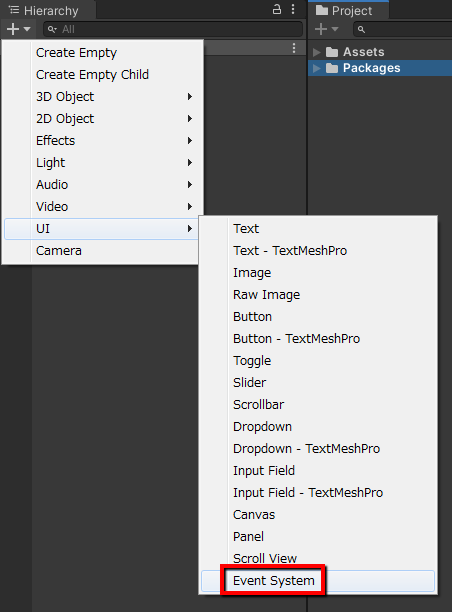Choose Input Field - TextMeshPro
Screen dimensions: 452x612
coord(318,493)
